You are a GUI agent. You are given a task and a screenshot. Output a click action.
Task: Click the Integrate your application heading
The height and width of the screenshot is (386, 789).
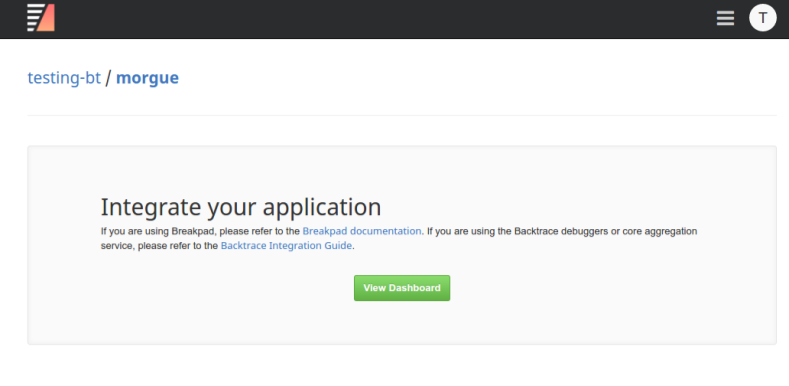click(x=241, y=207)
